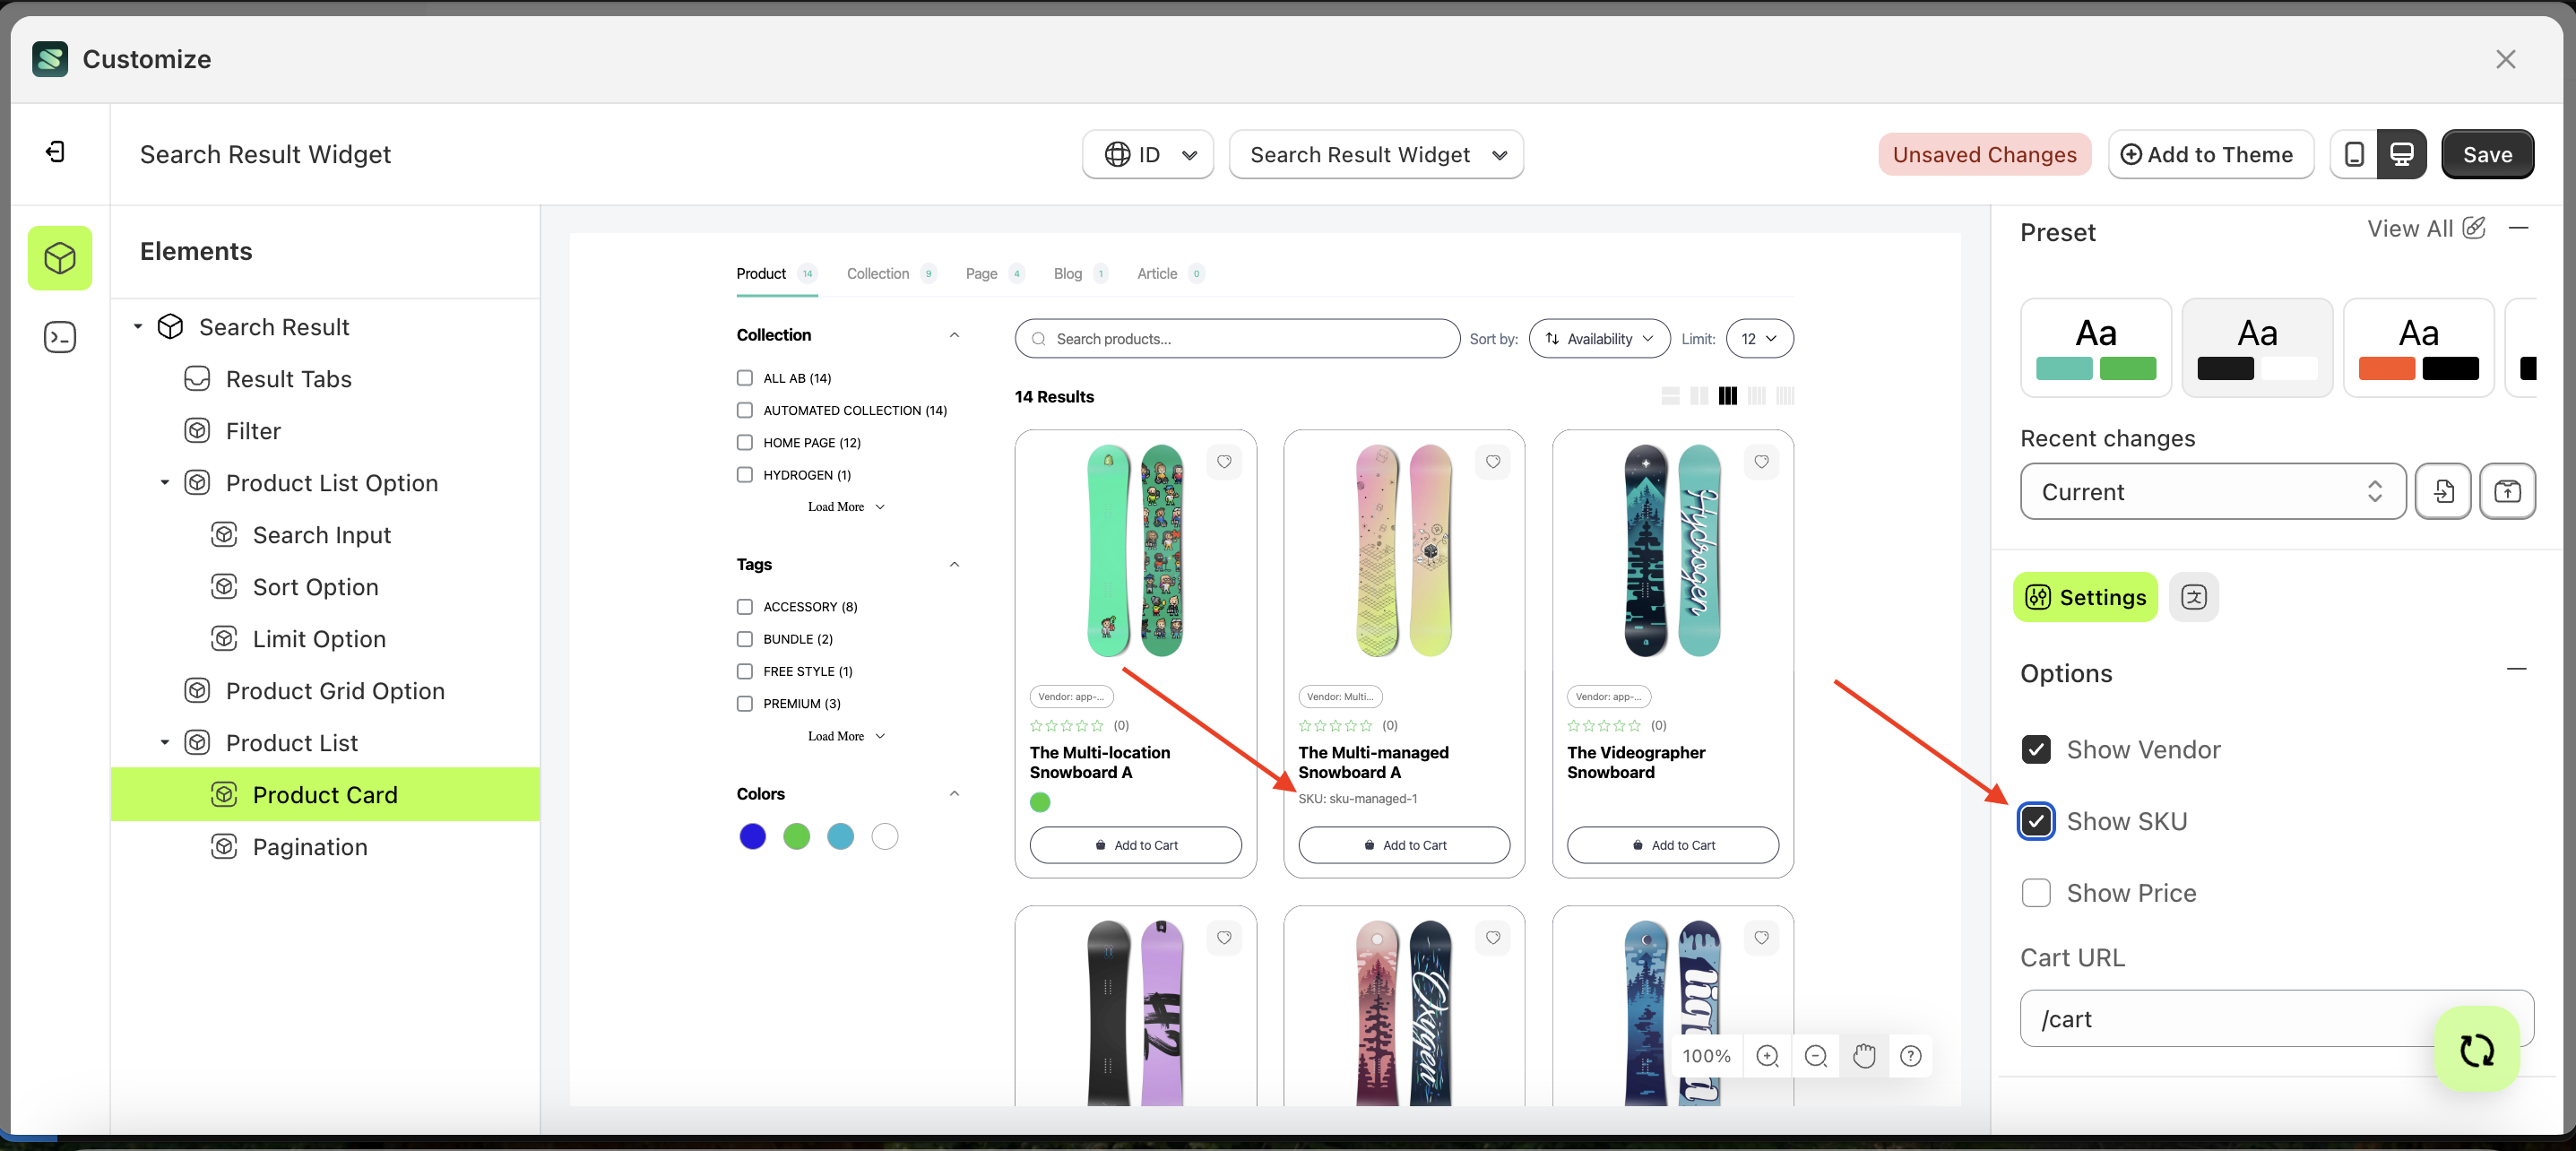Open the code console sidebar icon

60,337
